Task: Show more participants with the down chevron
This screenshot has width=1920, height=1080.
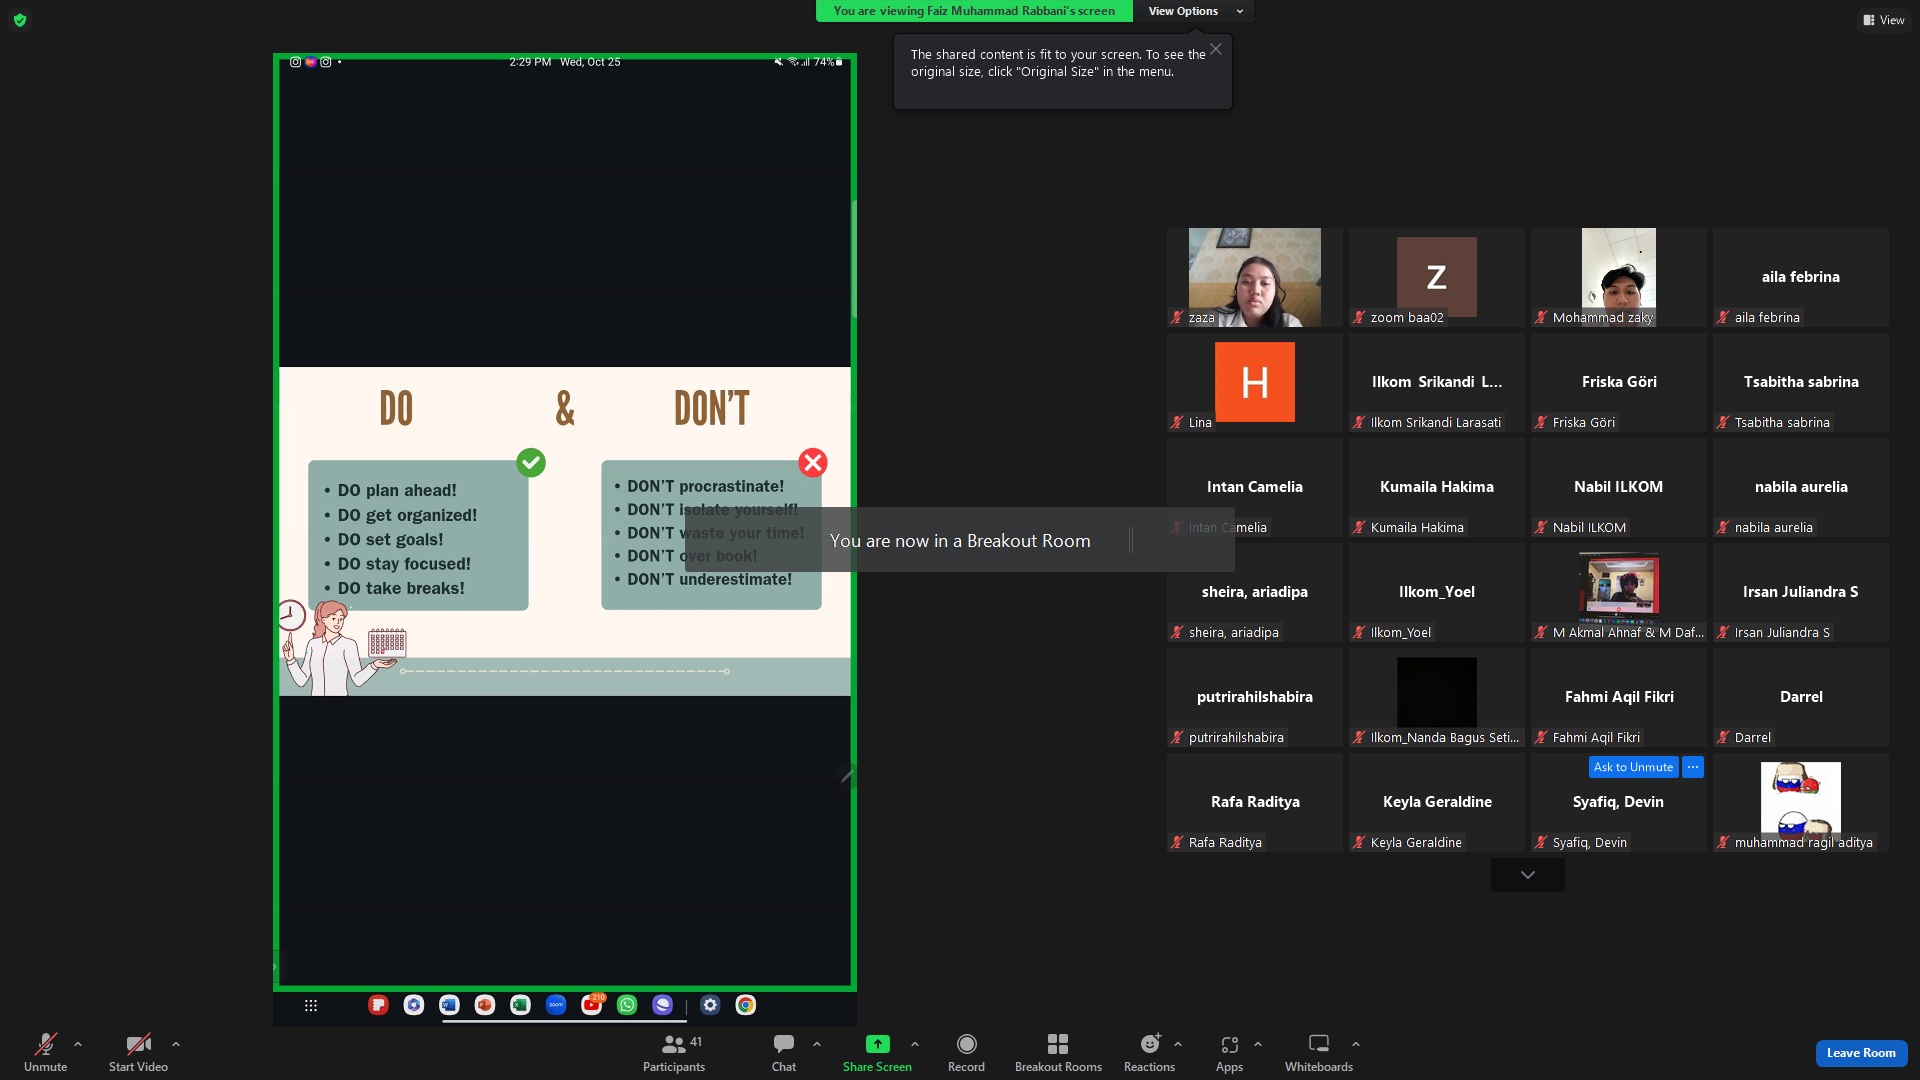Action: (1528, 875)
